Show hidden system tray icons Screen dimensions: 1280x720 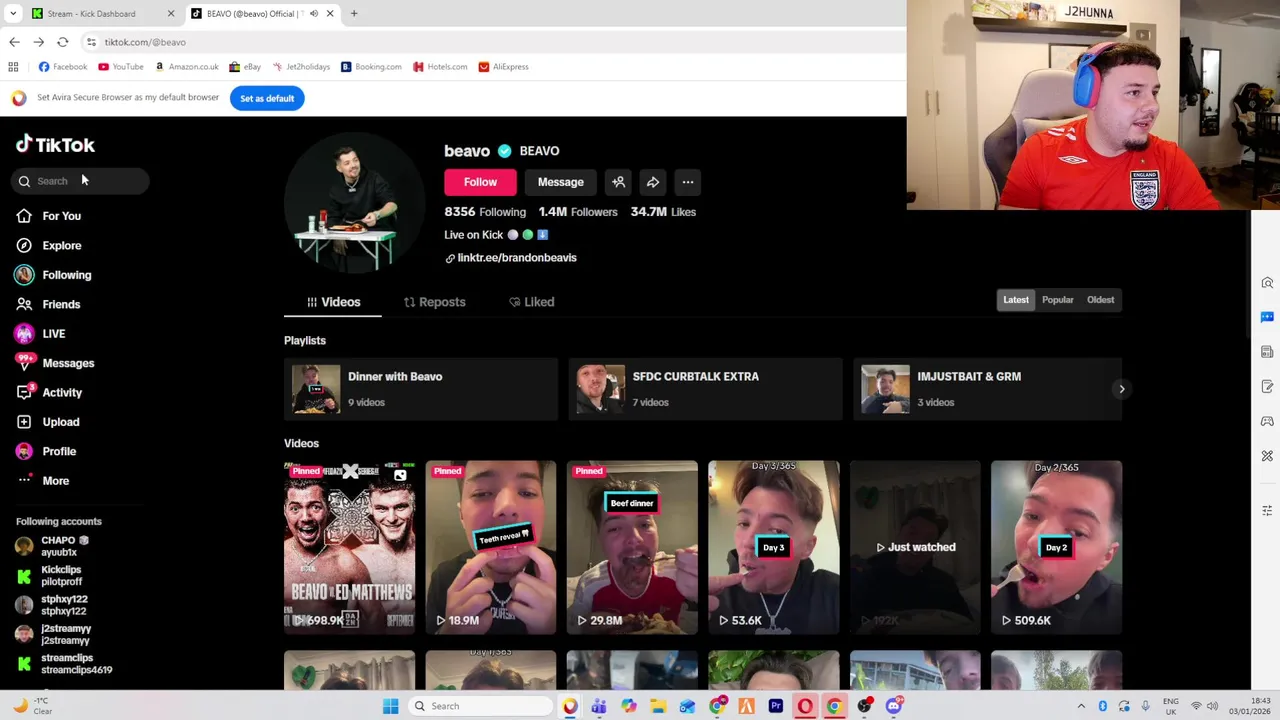point(1081,706)
